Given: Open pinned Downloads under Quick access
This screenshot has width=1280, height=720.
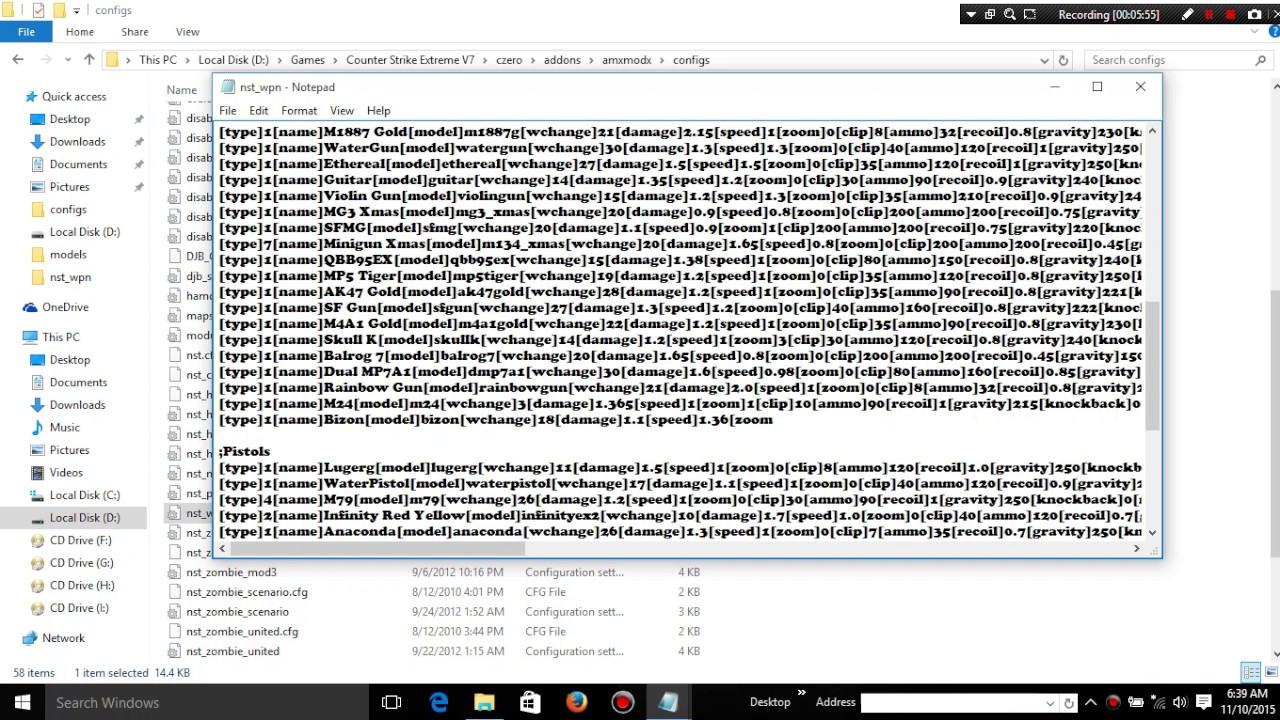Looking at the screenshot, I should [77, 142].
